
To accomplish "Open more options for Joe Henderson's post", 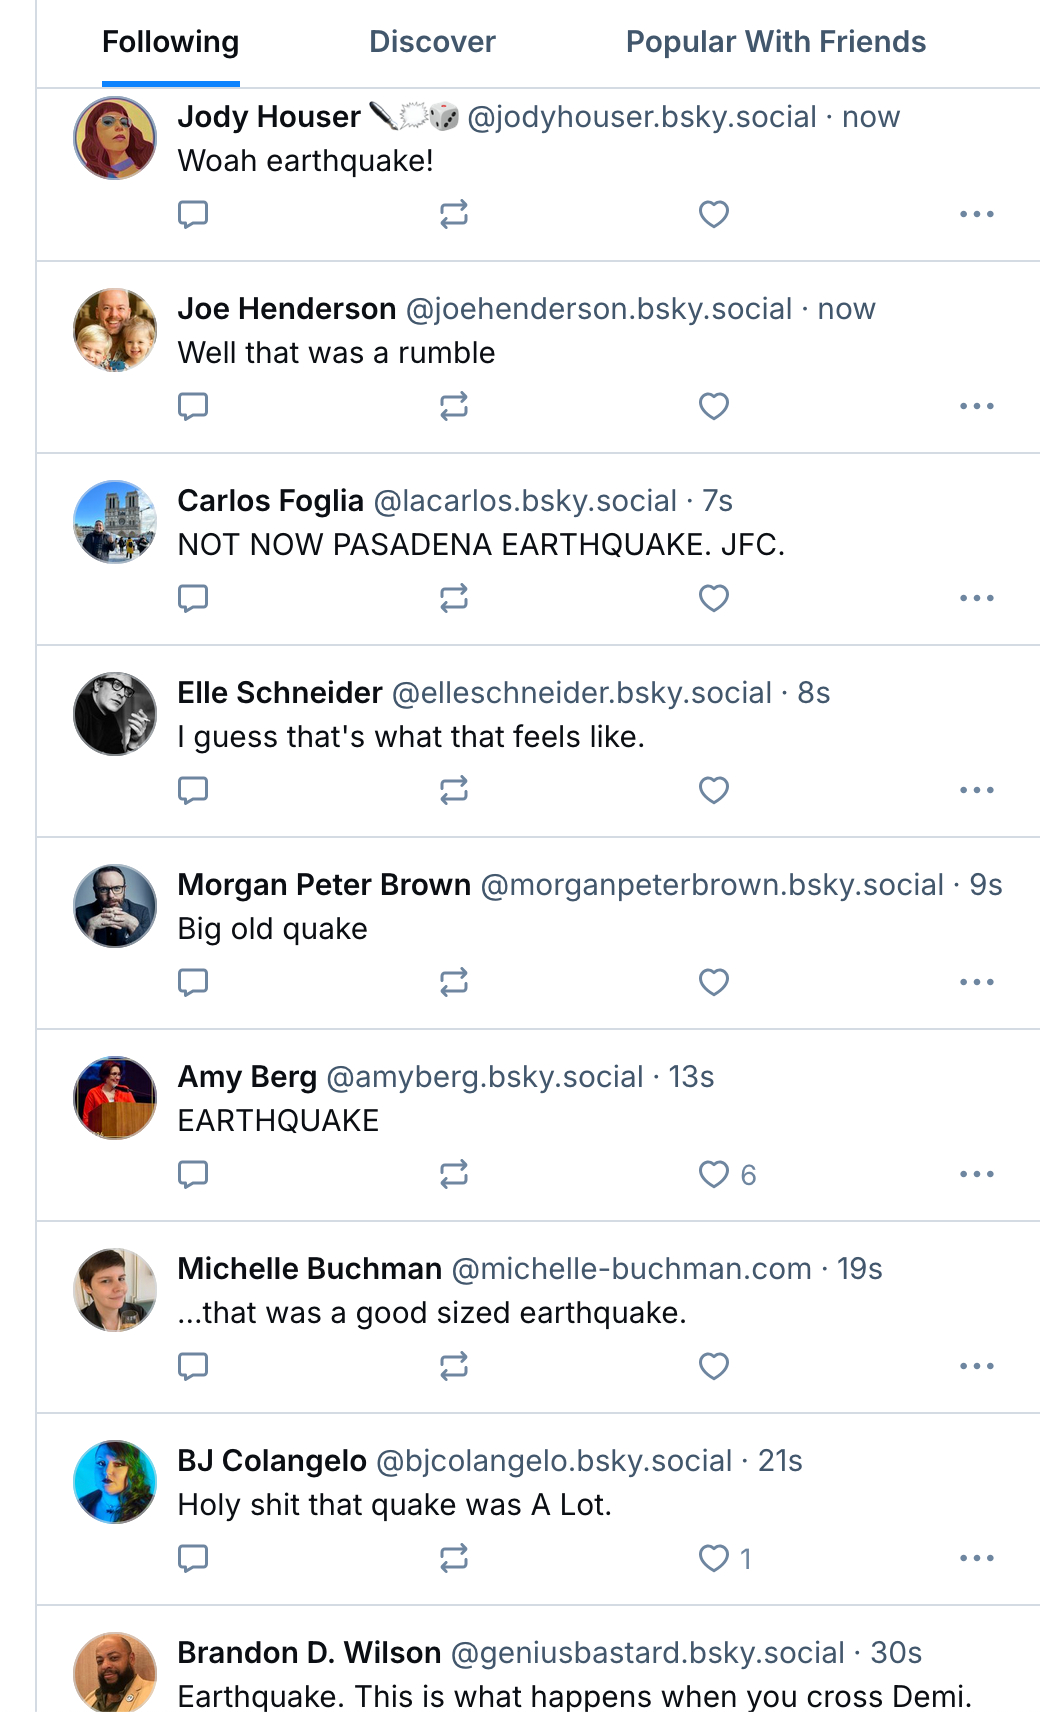I will [x=976, y=406].
